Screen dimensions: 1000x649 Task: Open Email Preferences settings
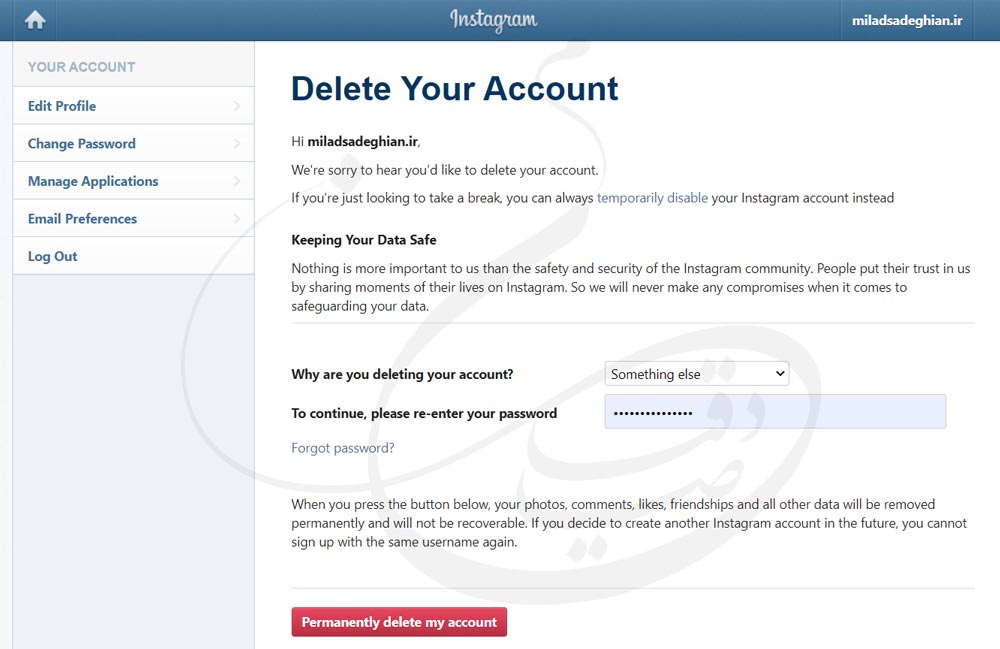(82, 219)
